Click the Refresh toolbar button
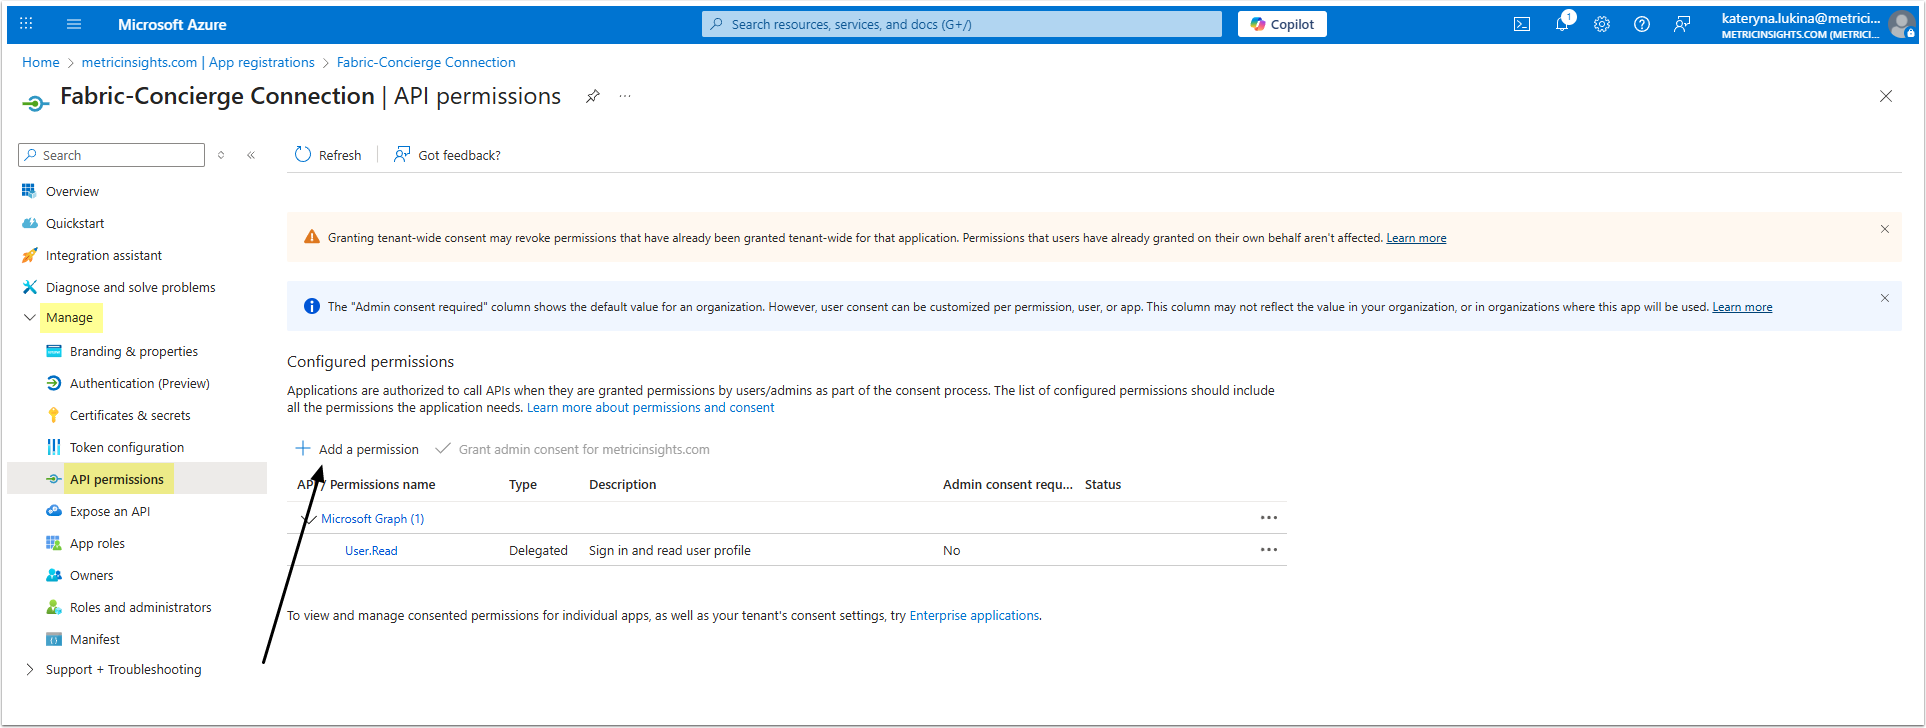Image resolution: width=1926 pixels, height=728 pixels. tap(328, 155)
